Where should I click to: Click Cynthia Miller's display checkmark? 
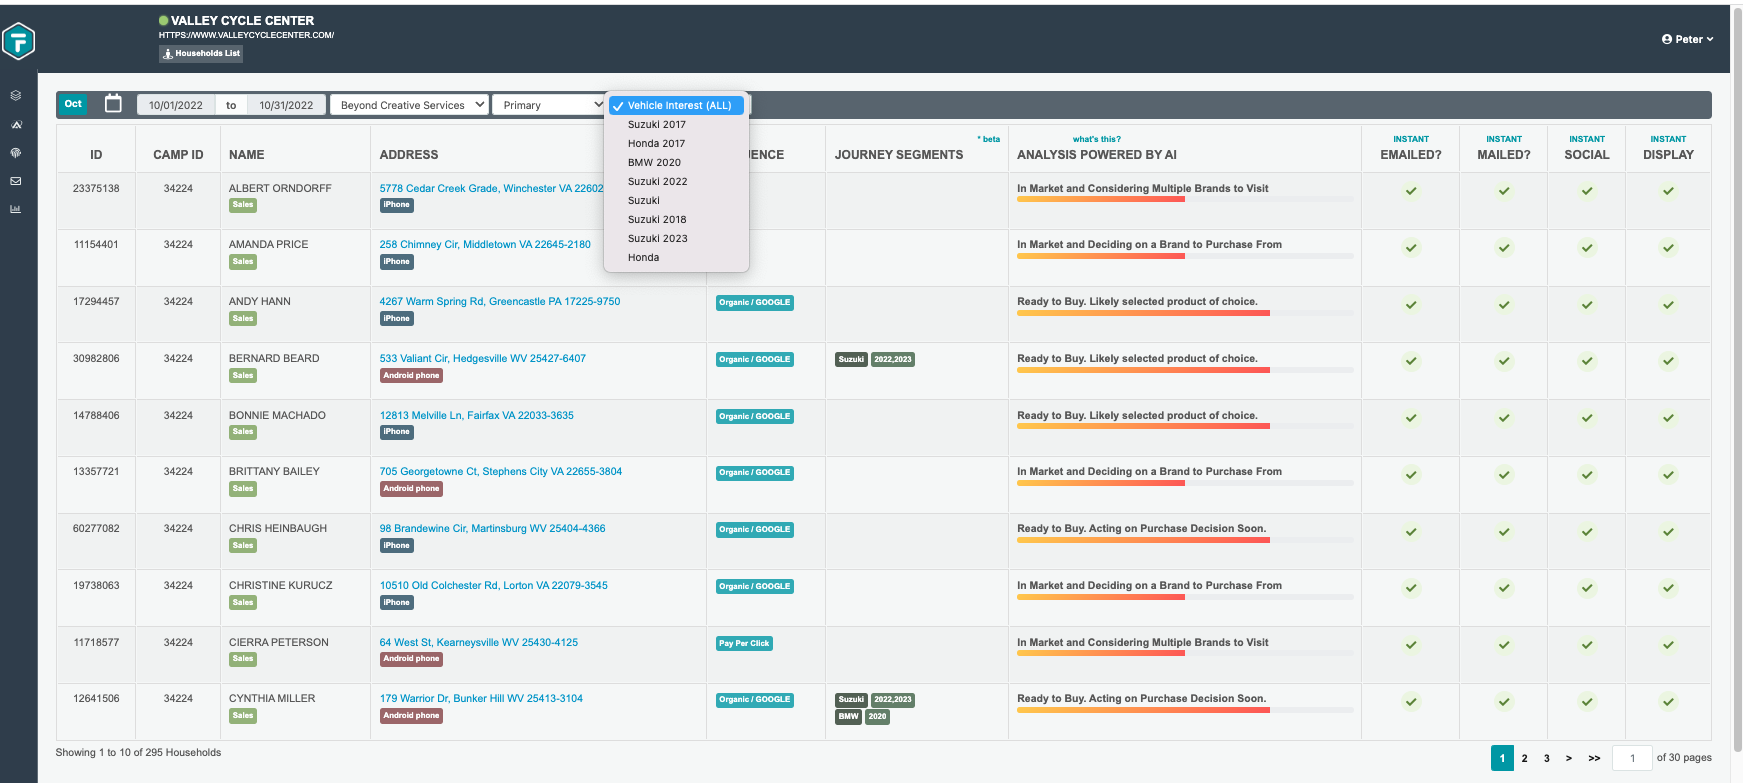1667,702
